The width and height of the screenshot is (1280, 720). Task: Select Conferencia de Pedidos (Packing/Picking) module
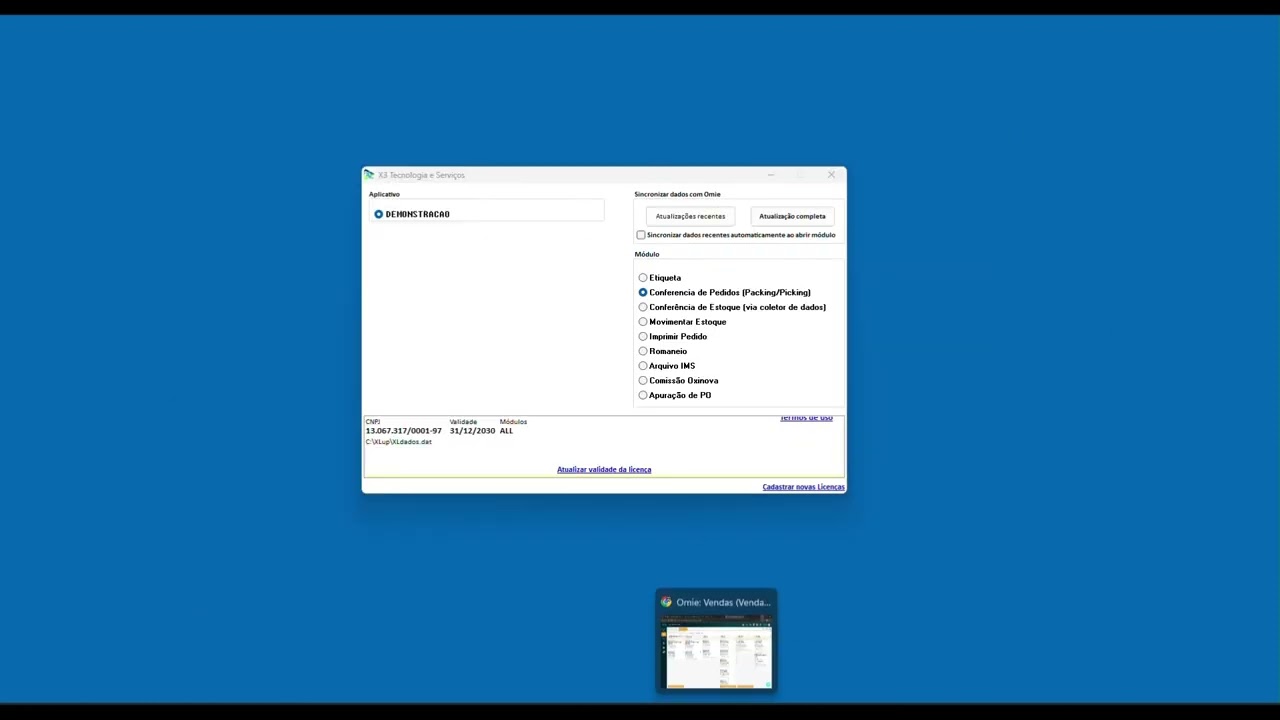pyautogui.click(x=643, y=293)
